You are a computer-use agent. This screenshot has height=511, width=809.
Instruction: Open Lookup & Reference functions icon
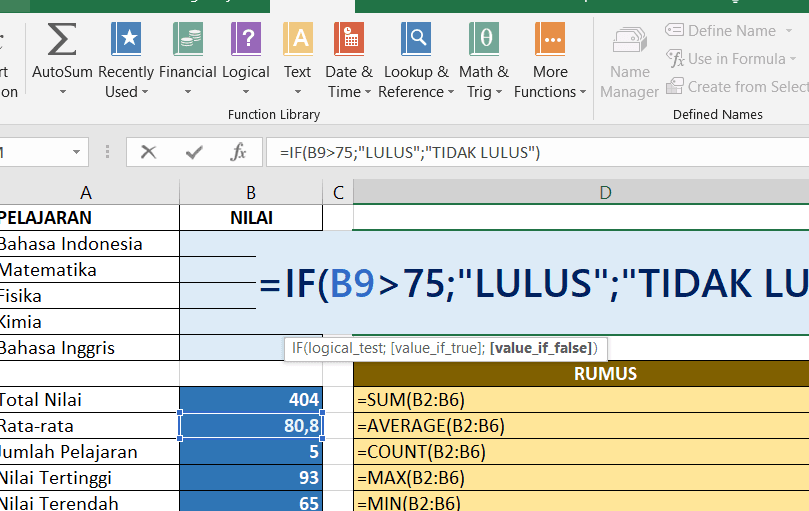416,39
